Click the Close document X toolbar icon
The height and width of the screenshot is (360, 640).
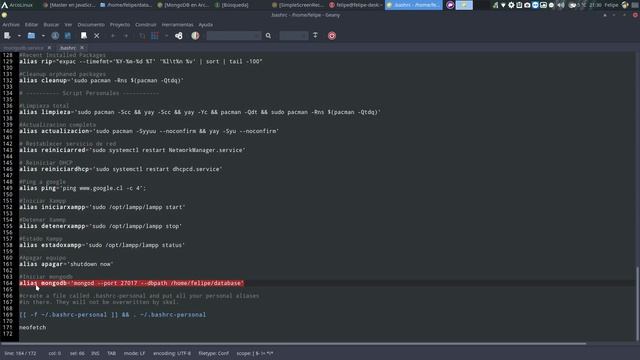[x=97, y=36]
